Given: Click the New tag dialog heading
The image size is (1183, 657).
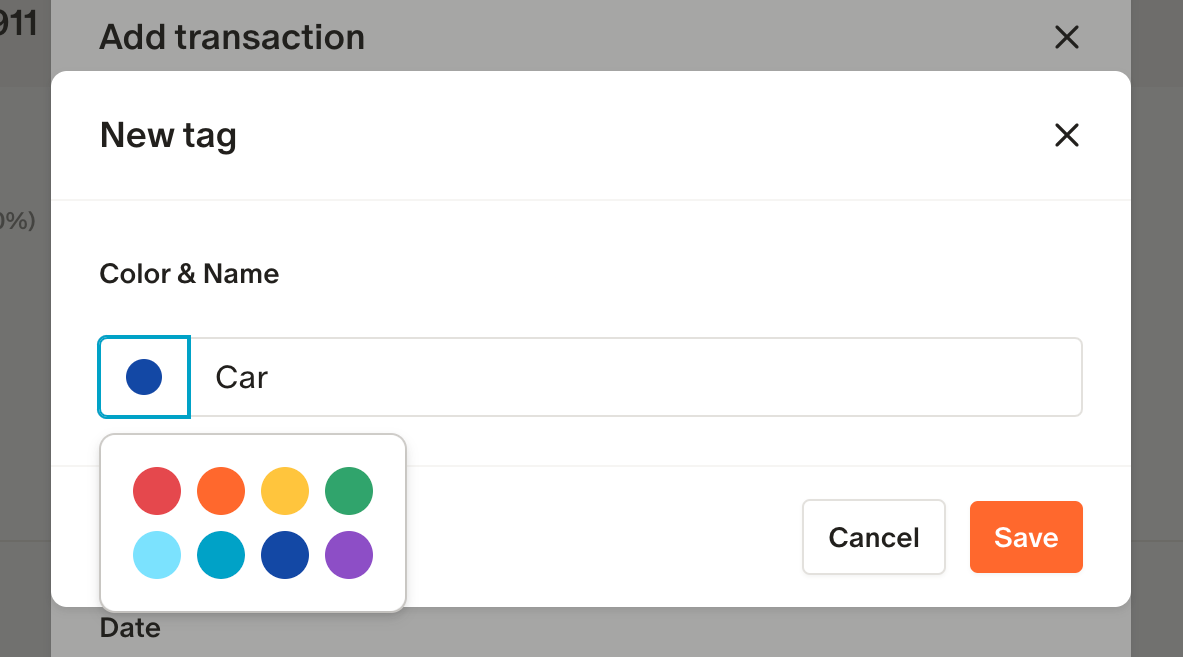Looking at the screenshot, I should click(168, 135).
